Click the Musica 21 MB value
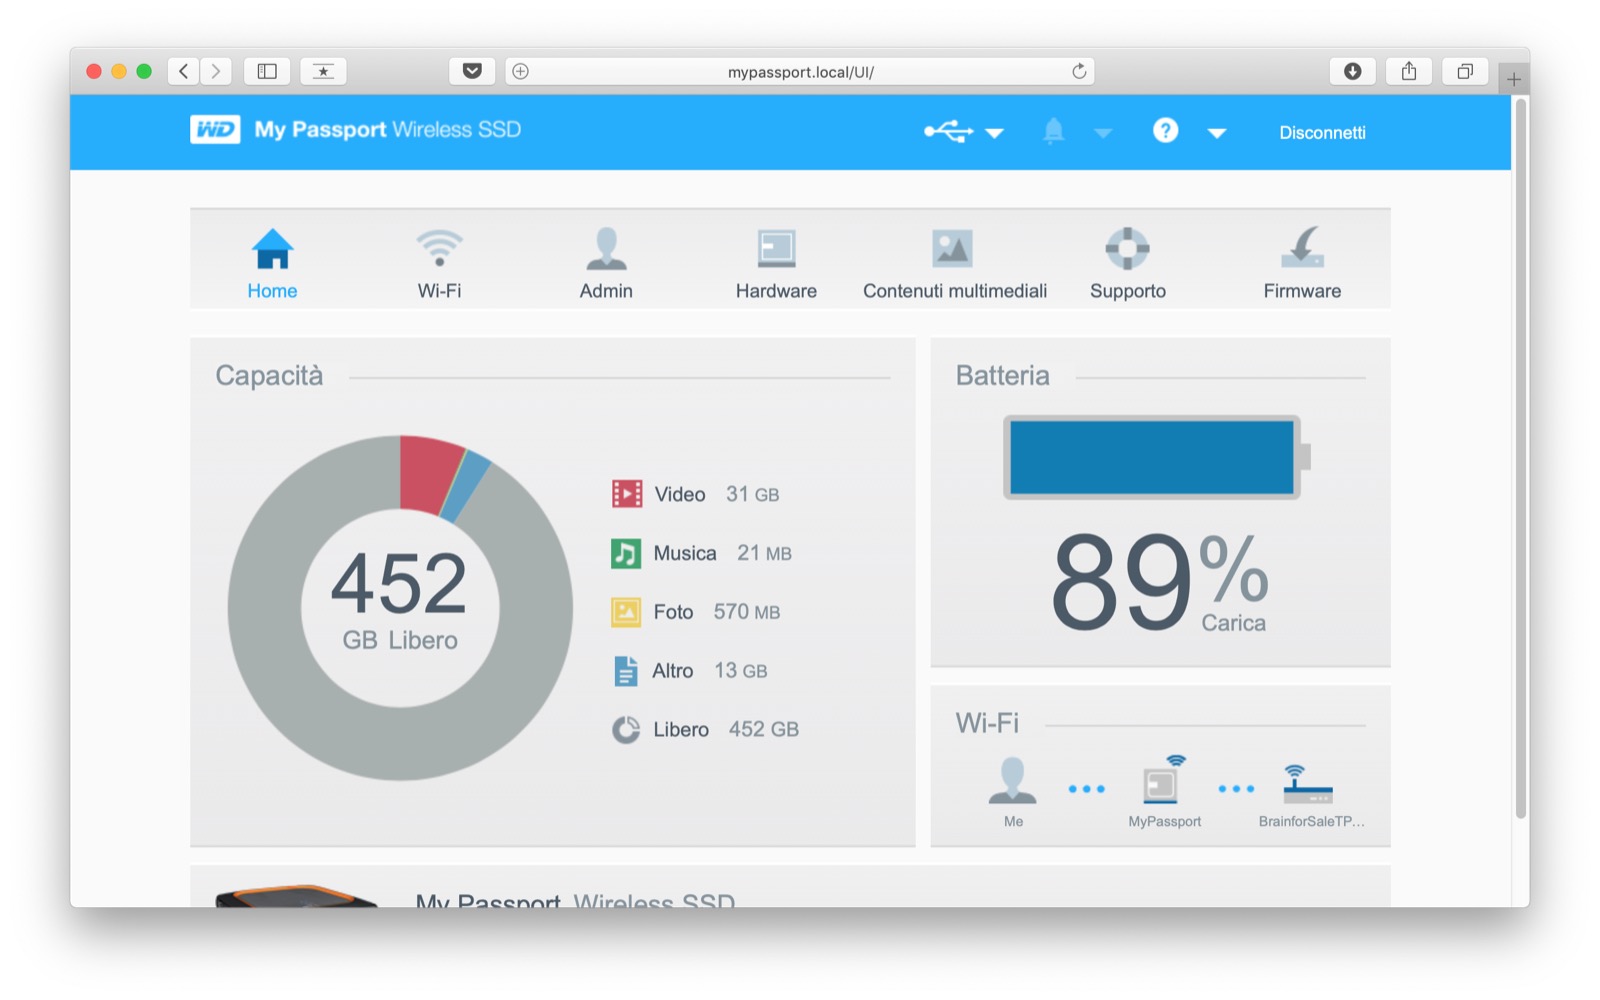The image size is (1600, 1000). pyautogui.click(x=764, y=553)
